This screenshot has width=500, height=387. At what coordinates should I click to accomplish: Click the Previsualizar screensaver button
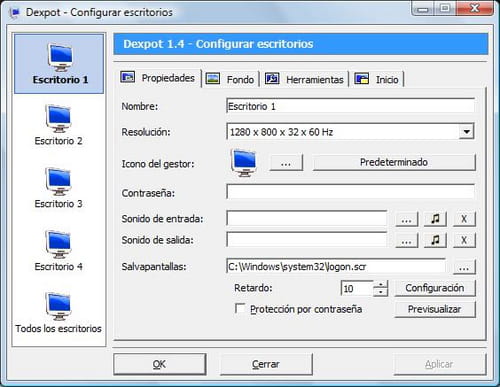pyautogui.click(x=435, y=309)
